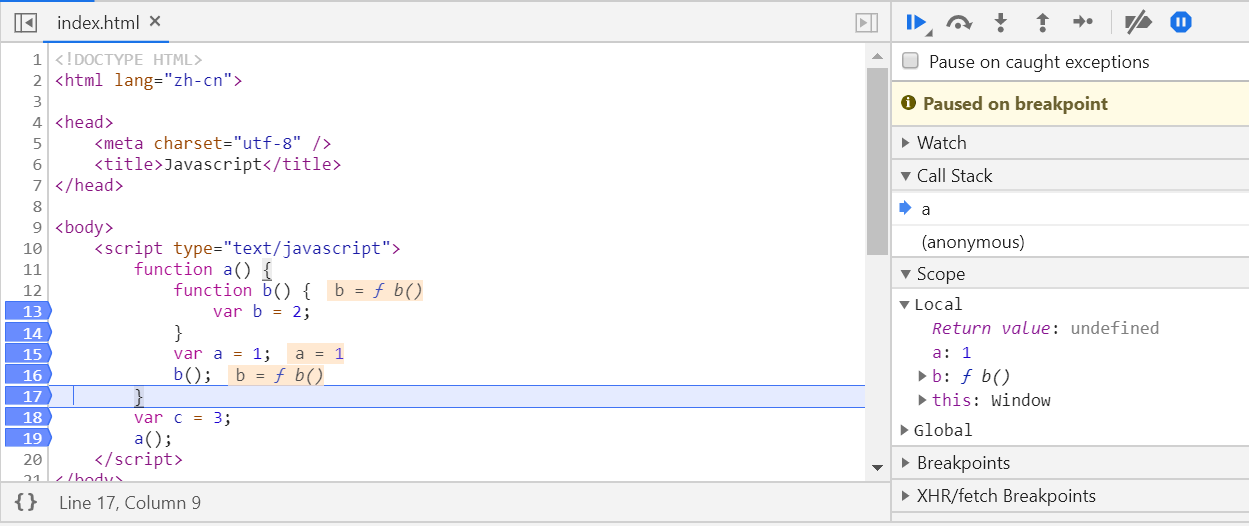Expand the b: f b() variable
This screenshot has width=1249, height=526.
pos(923,377)
